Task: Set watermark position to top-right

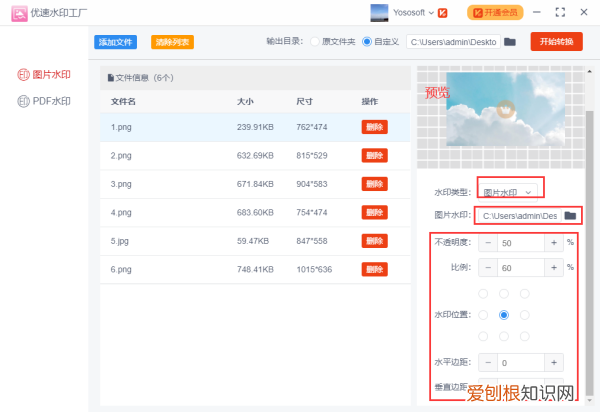Action: tap(525, 293)
